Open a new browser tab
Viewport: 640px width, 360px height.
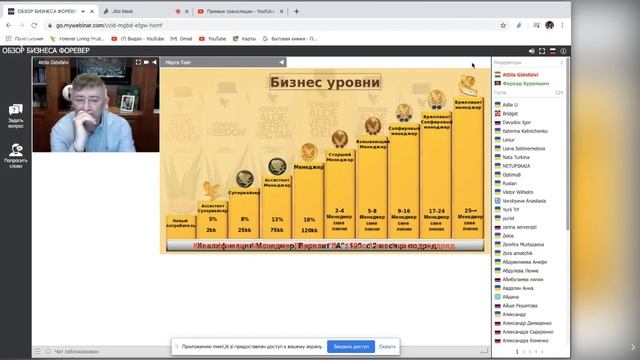tap(296, 11)
